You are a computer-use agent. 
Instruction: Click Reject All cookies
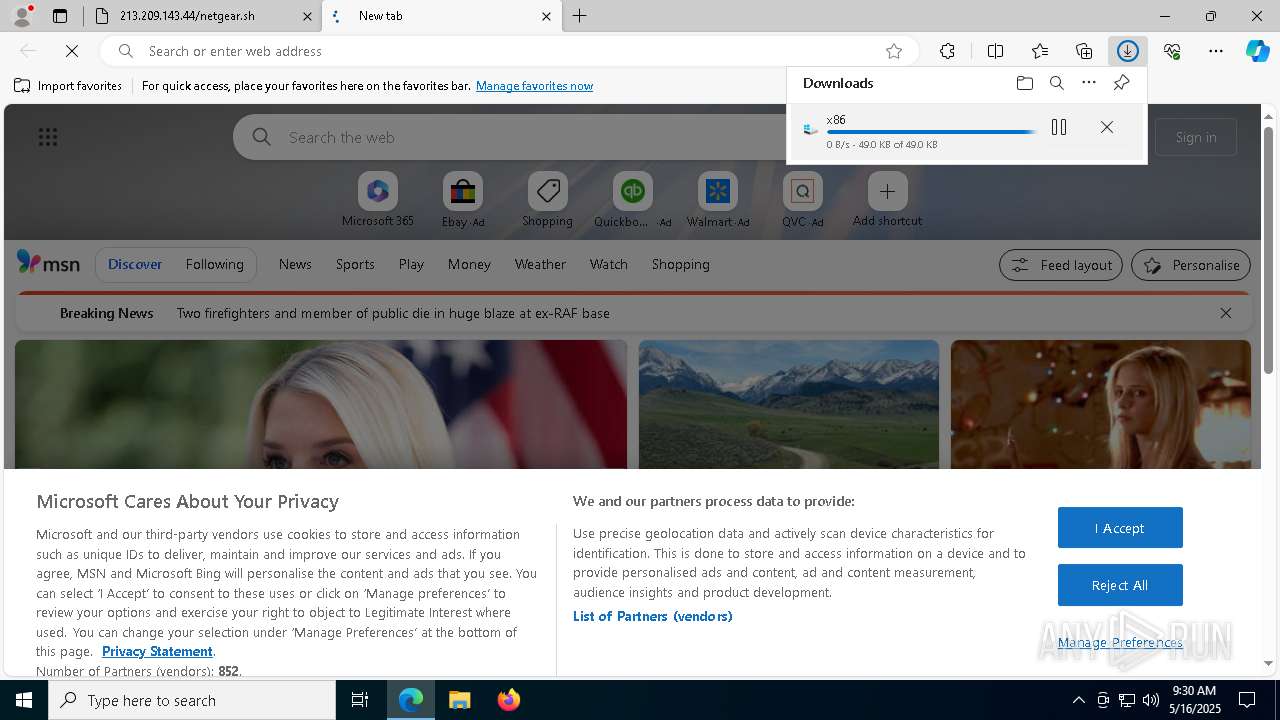click(x=1120, y=585)
